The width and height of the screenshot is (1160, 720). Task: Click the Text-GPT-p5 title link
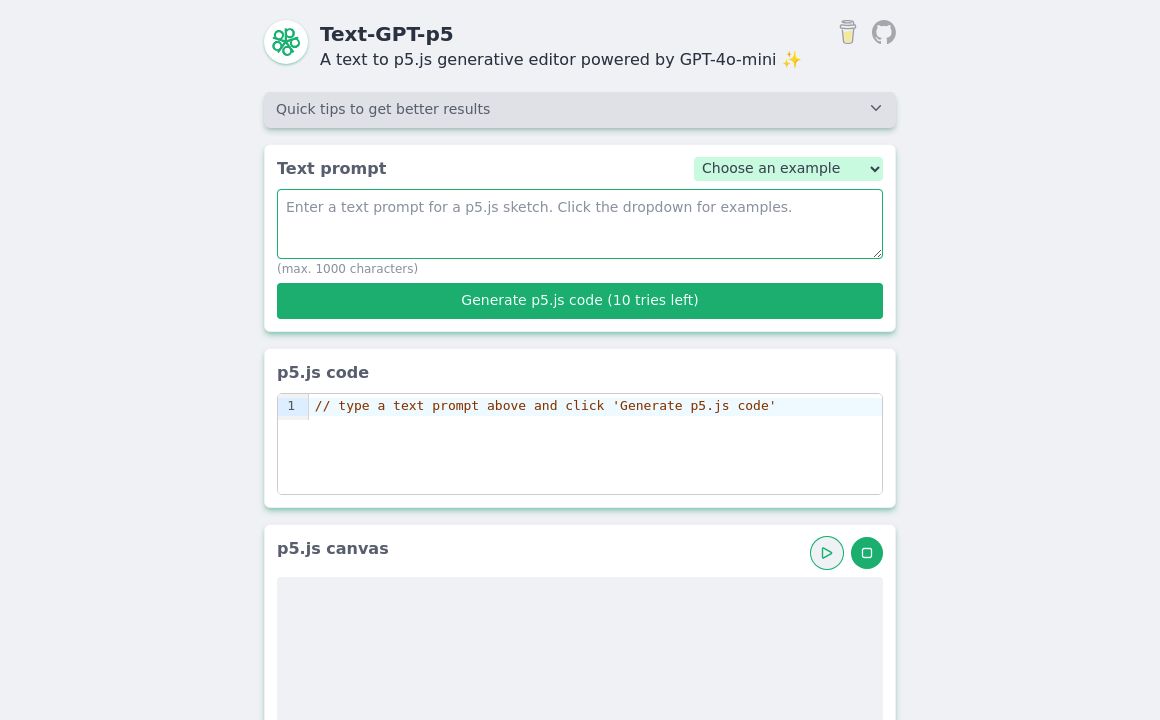pyautogui.click(x=387, y=34)
